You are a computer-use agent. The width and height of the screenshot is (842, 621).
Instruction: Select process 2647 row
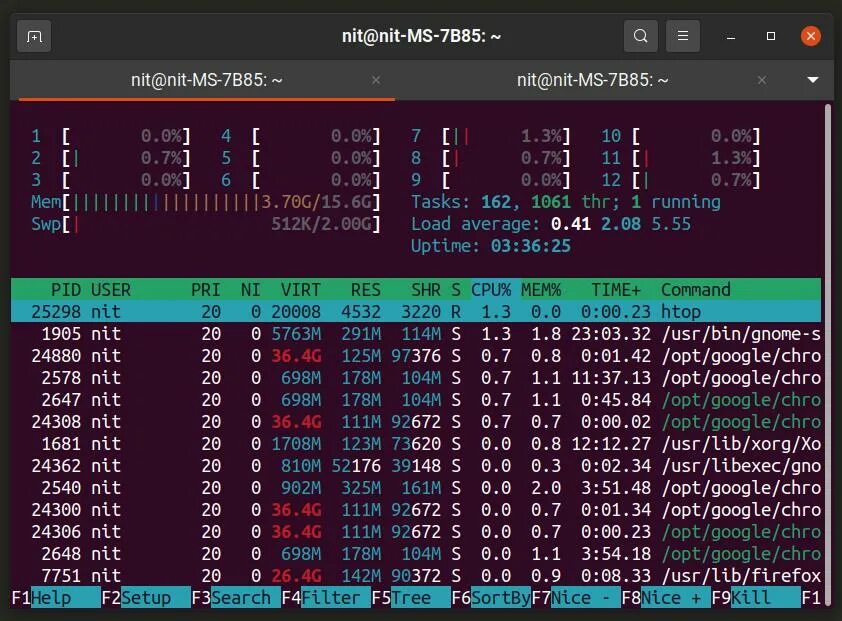click(416, 400)
